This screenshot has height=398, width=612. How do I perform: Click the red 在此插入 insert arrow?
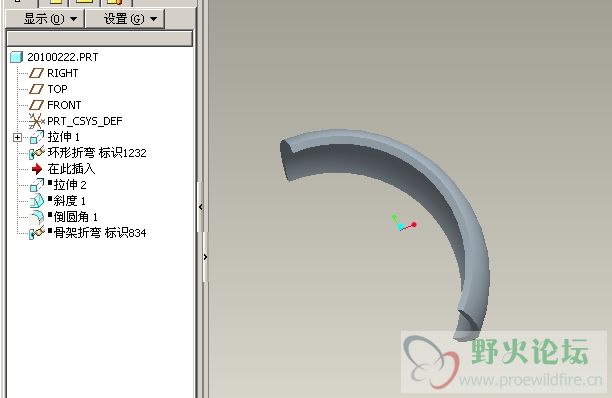(37, 169)
